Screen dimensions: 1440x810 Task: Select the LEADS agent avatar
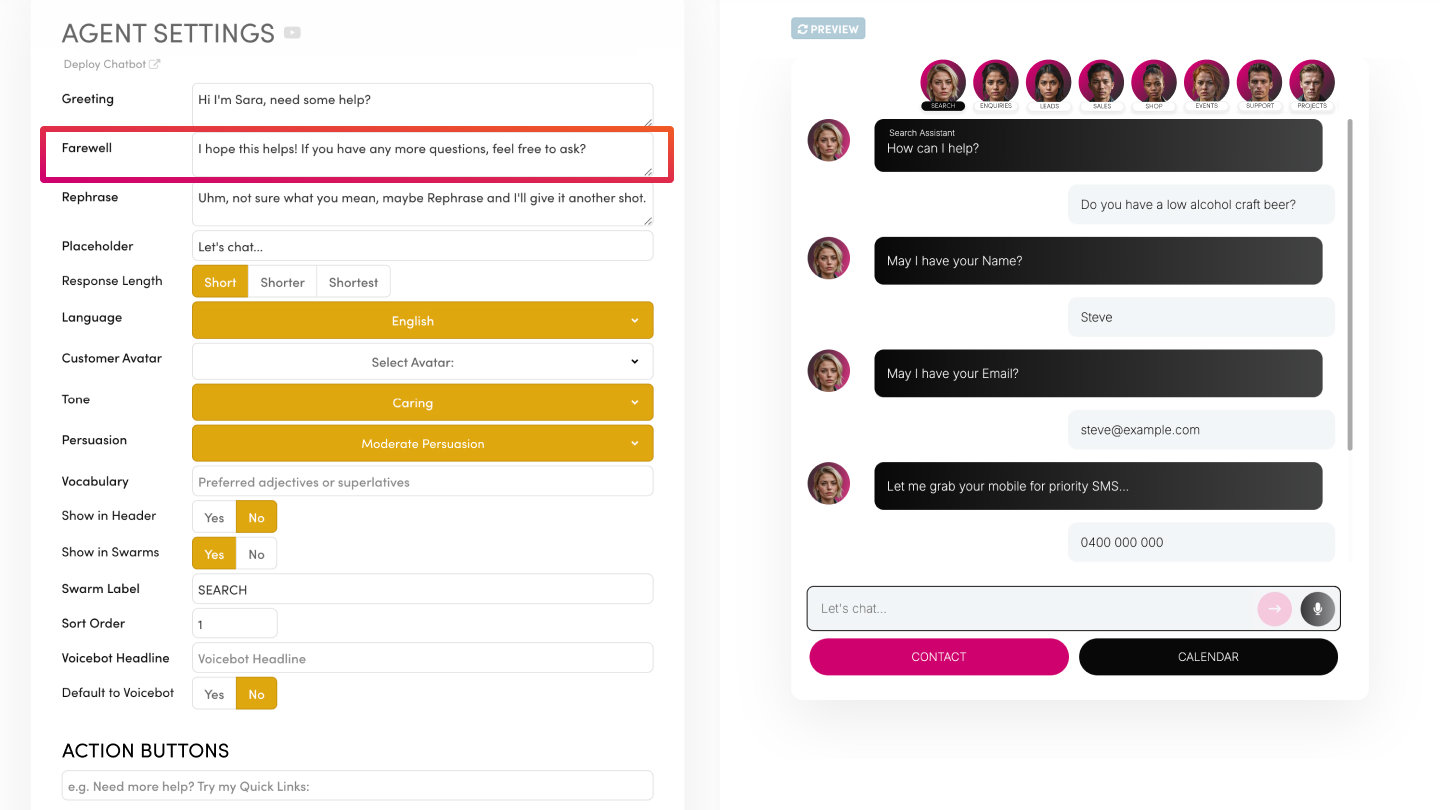[1048, 82]
